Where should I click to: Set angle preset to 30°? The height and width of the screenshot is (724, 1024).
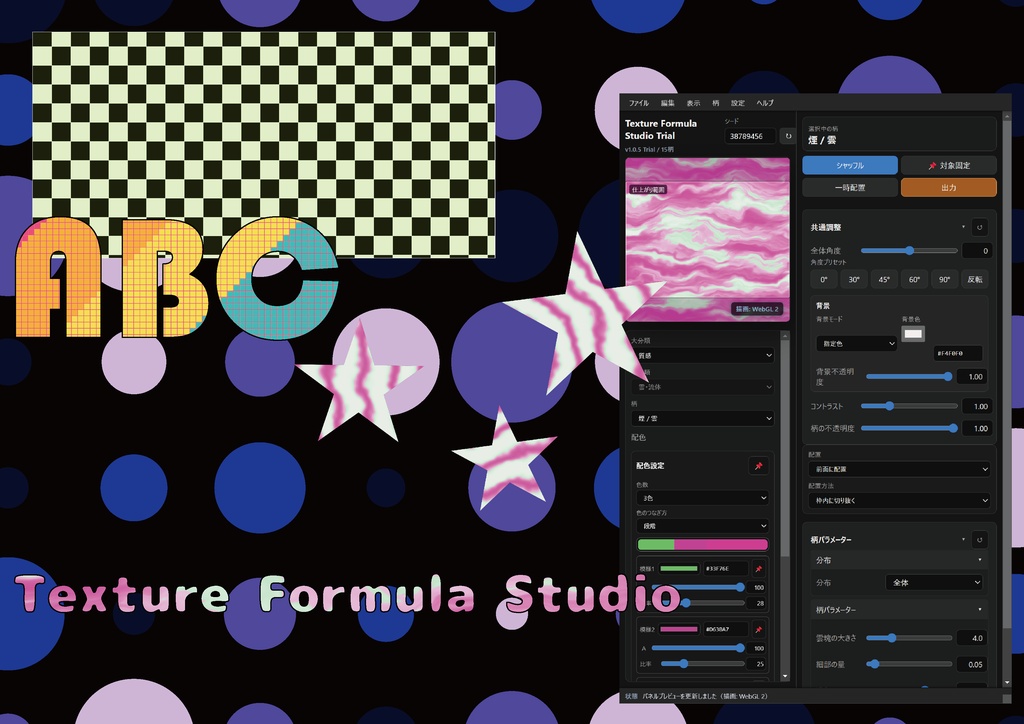pos(854,279)
